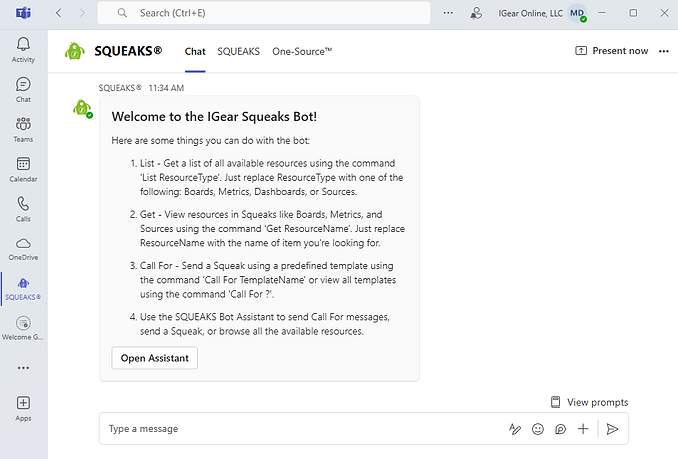
Task: Click into the Type a message field
Action: pyautogui.click(x=300, y=428)
